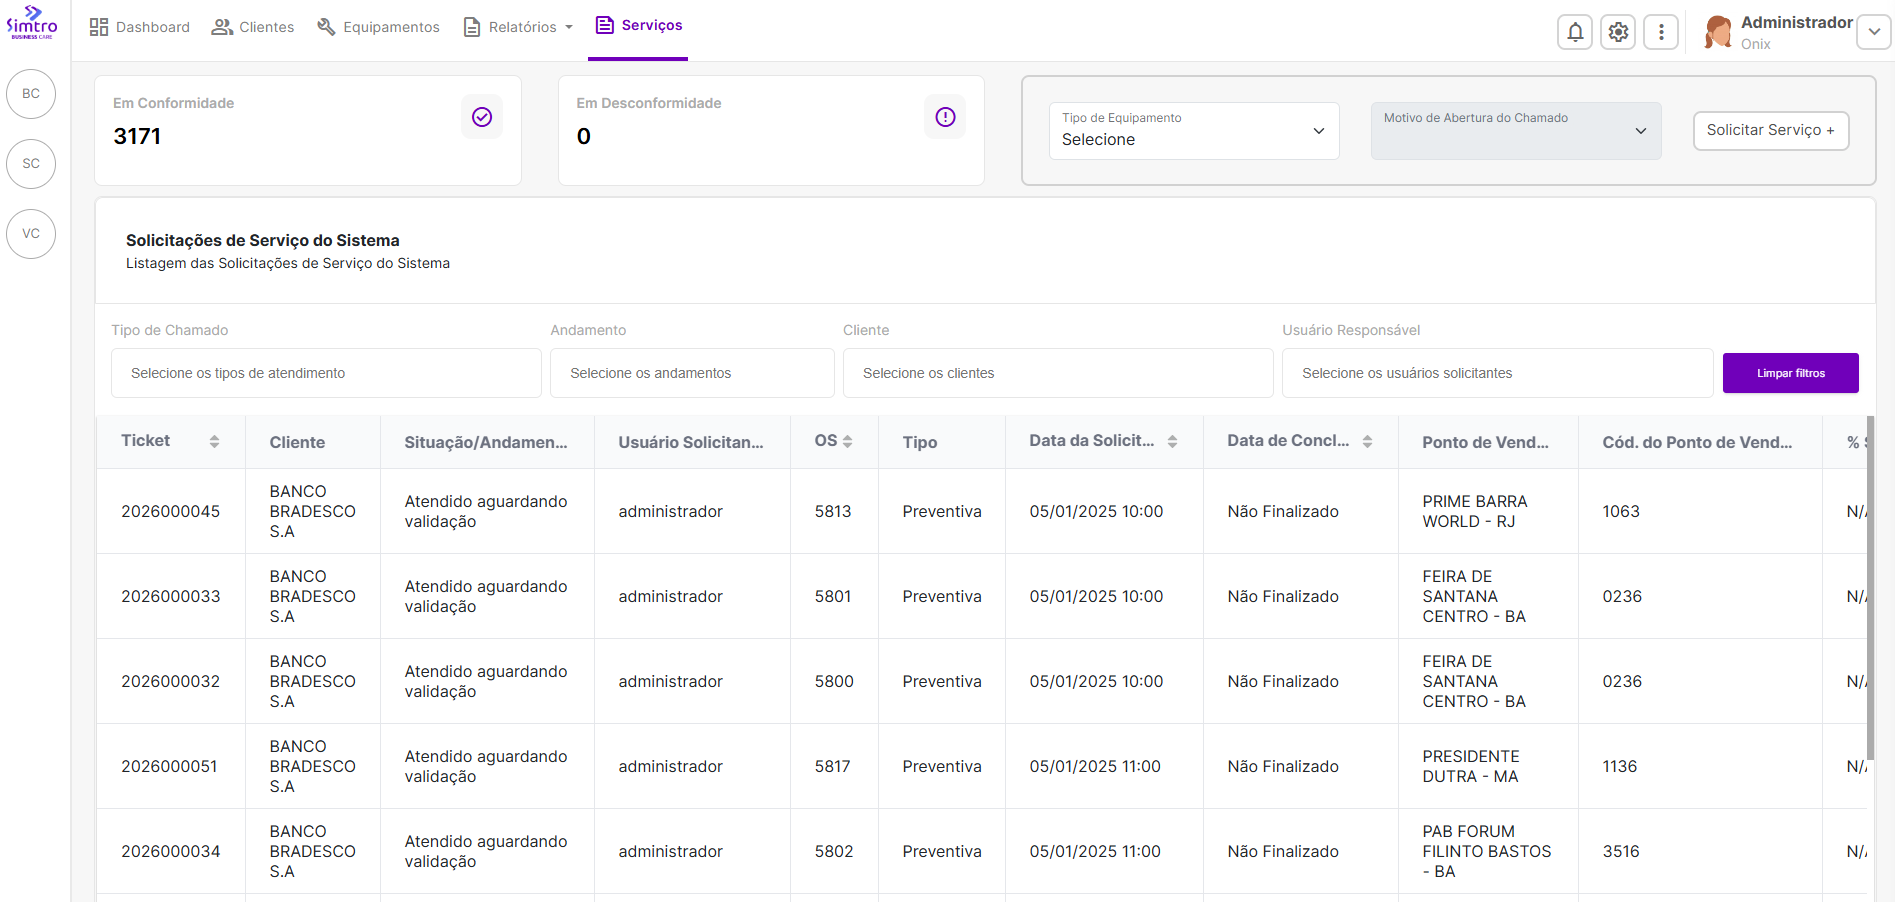
Task: Click the Limpar filtros button
Action: coord(1790,373)
